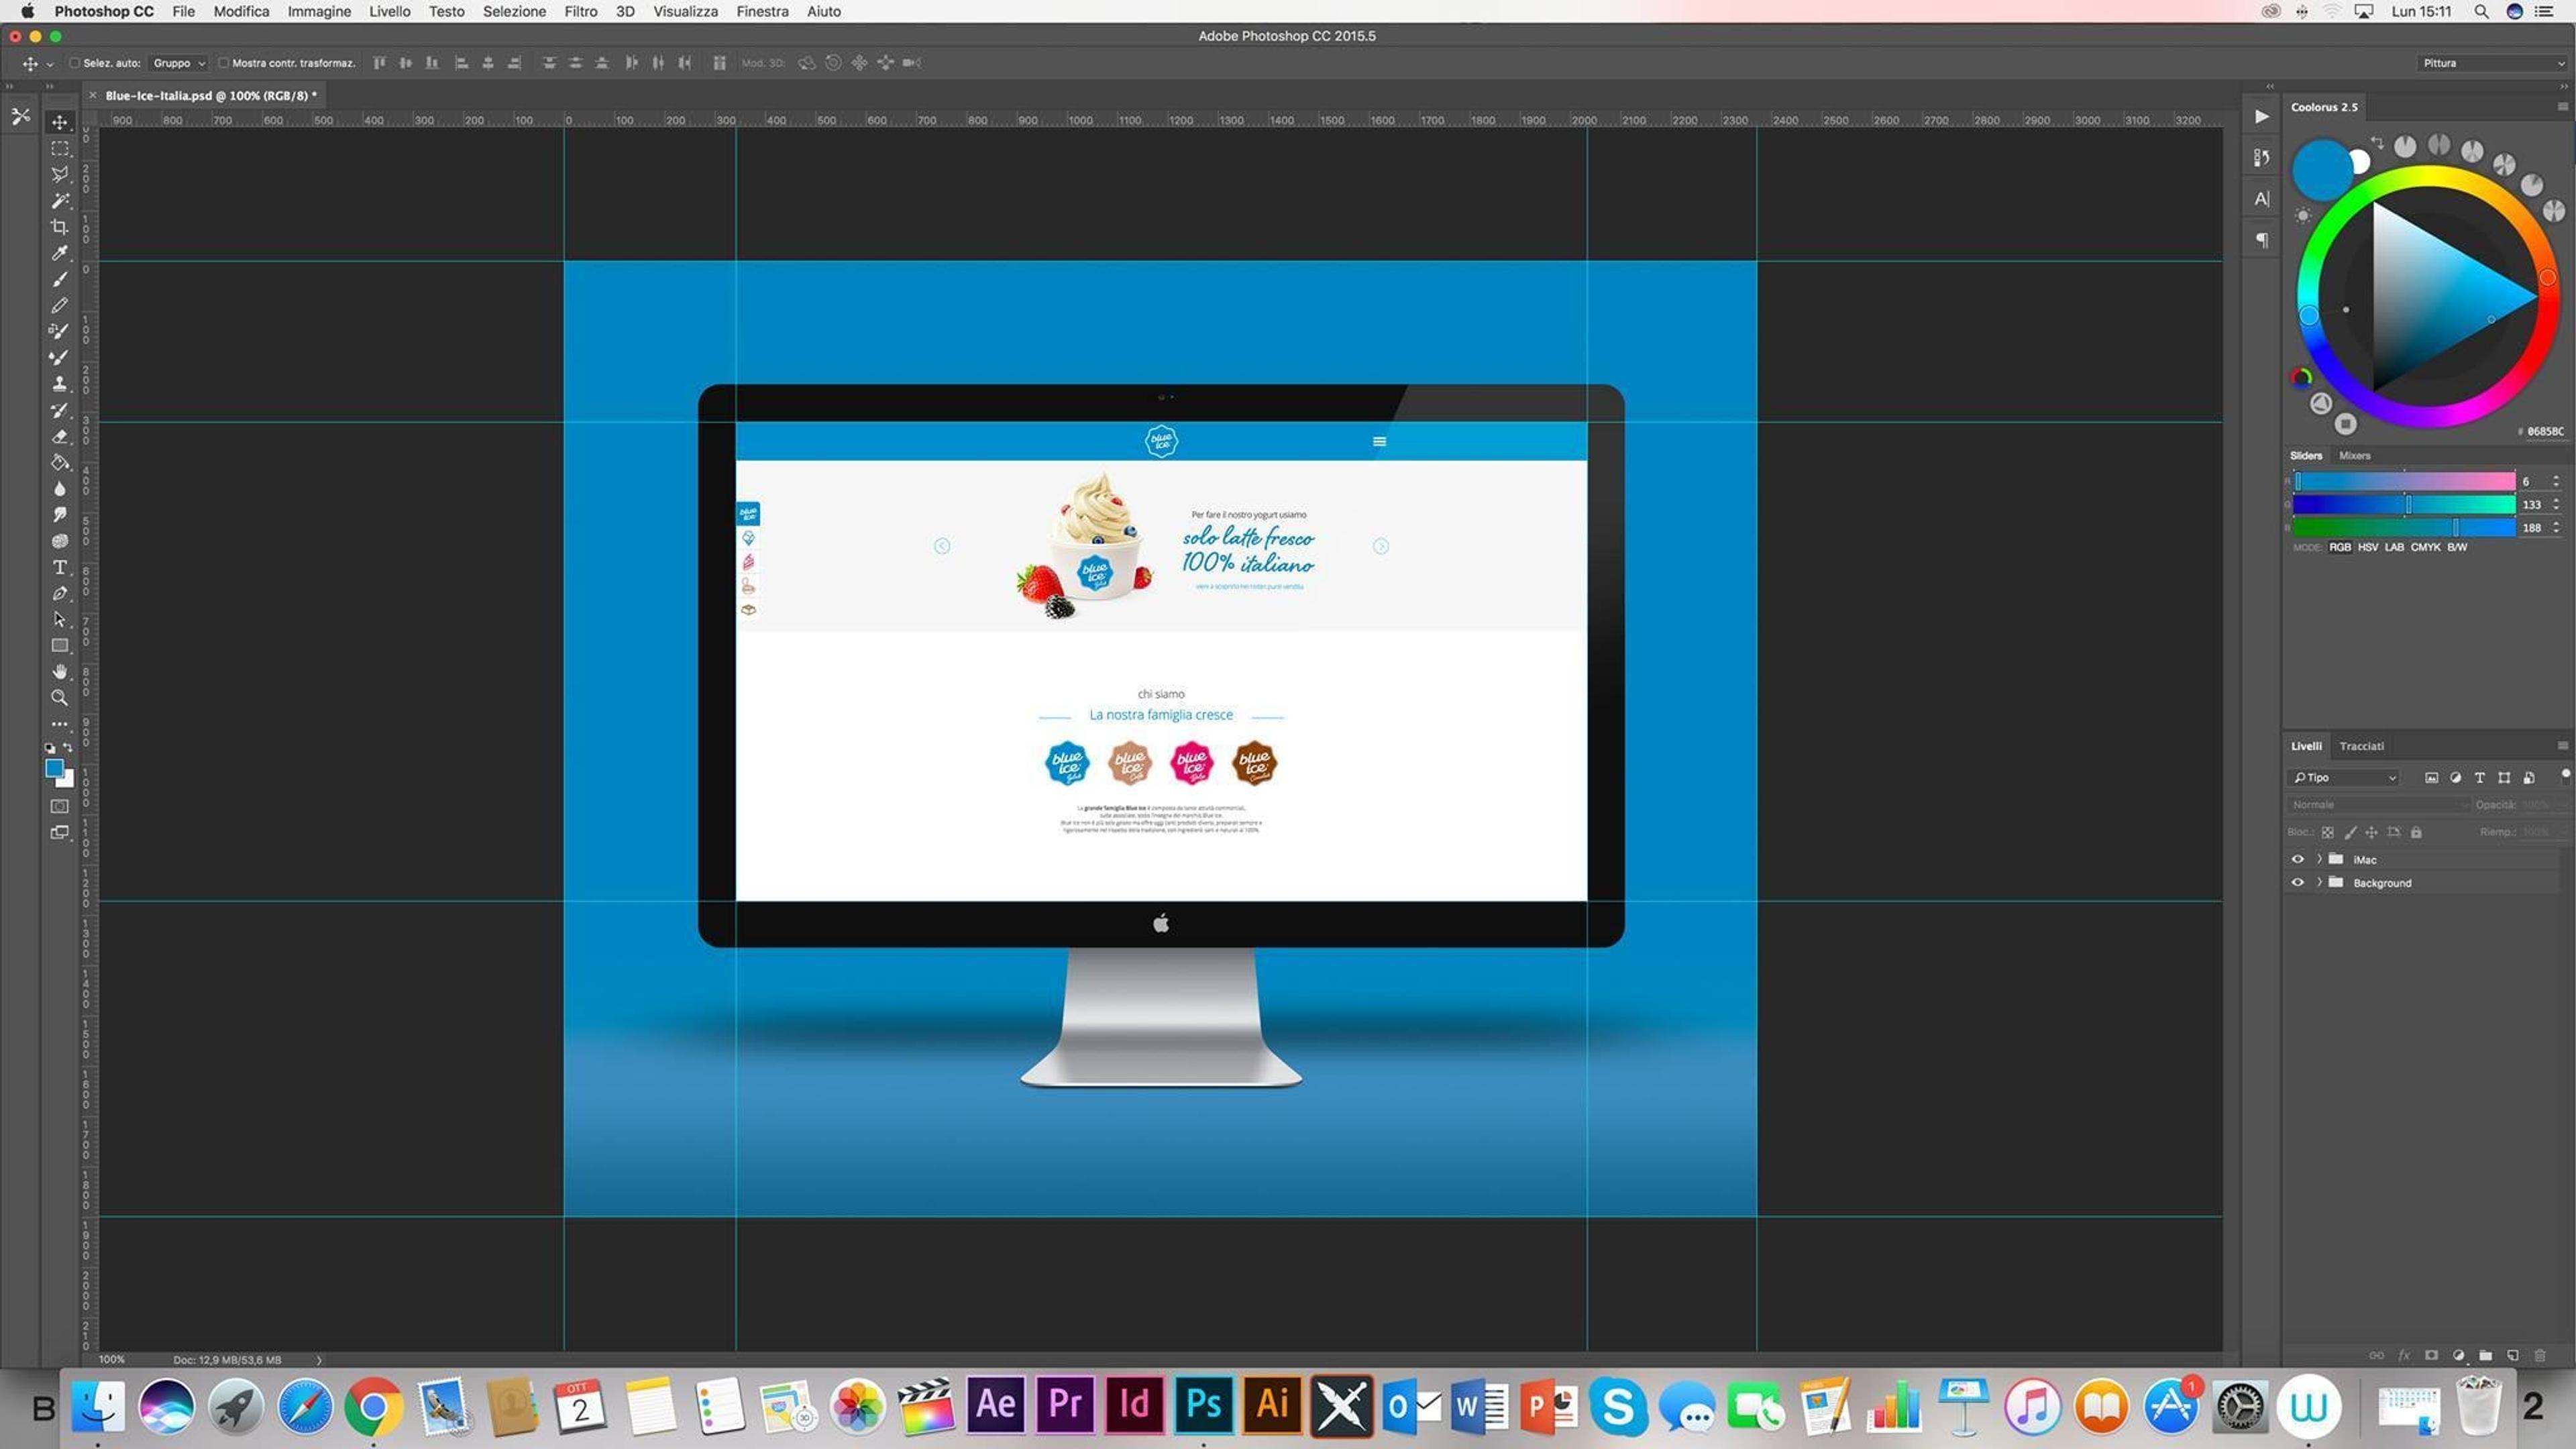Select the Zoom tool in toolbar
Viewport: 2576px width, 1449px height.
tap(60, 698)
